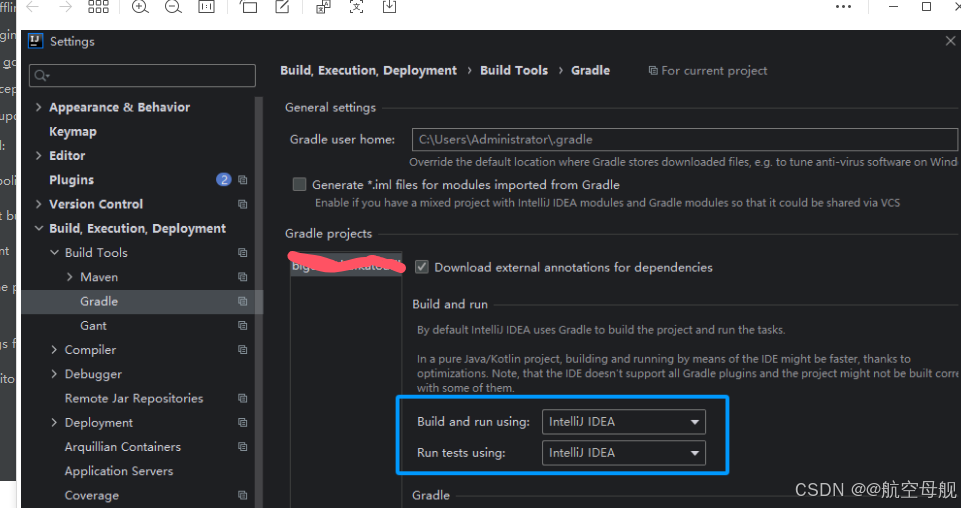Click the project-level icon beside Gant
The width and height of the screenshot is (961, 508).
coord(243,325)
